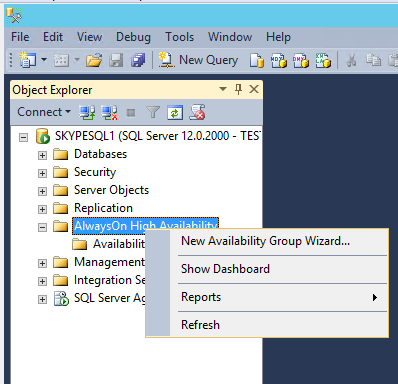The image size is (398, 384).
Task: Expand the Integration Services folder
Action: coord(42,281)
